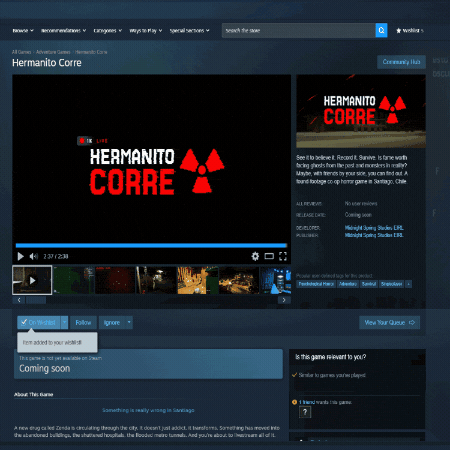This screenshot has width=450, height=450.
Task: Click No user reviews text
Action: (x=361, y=204)
